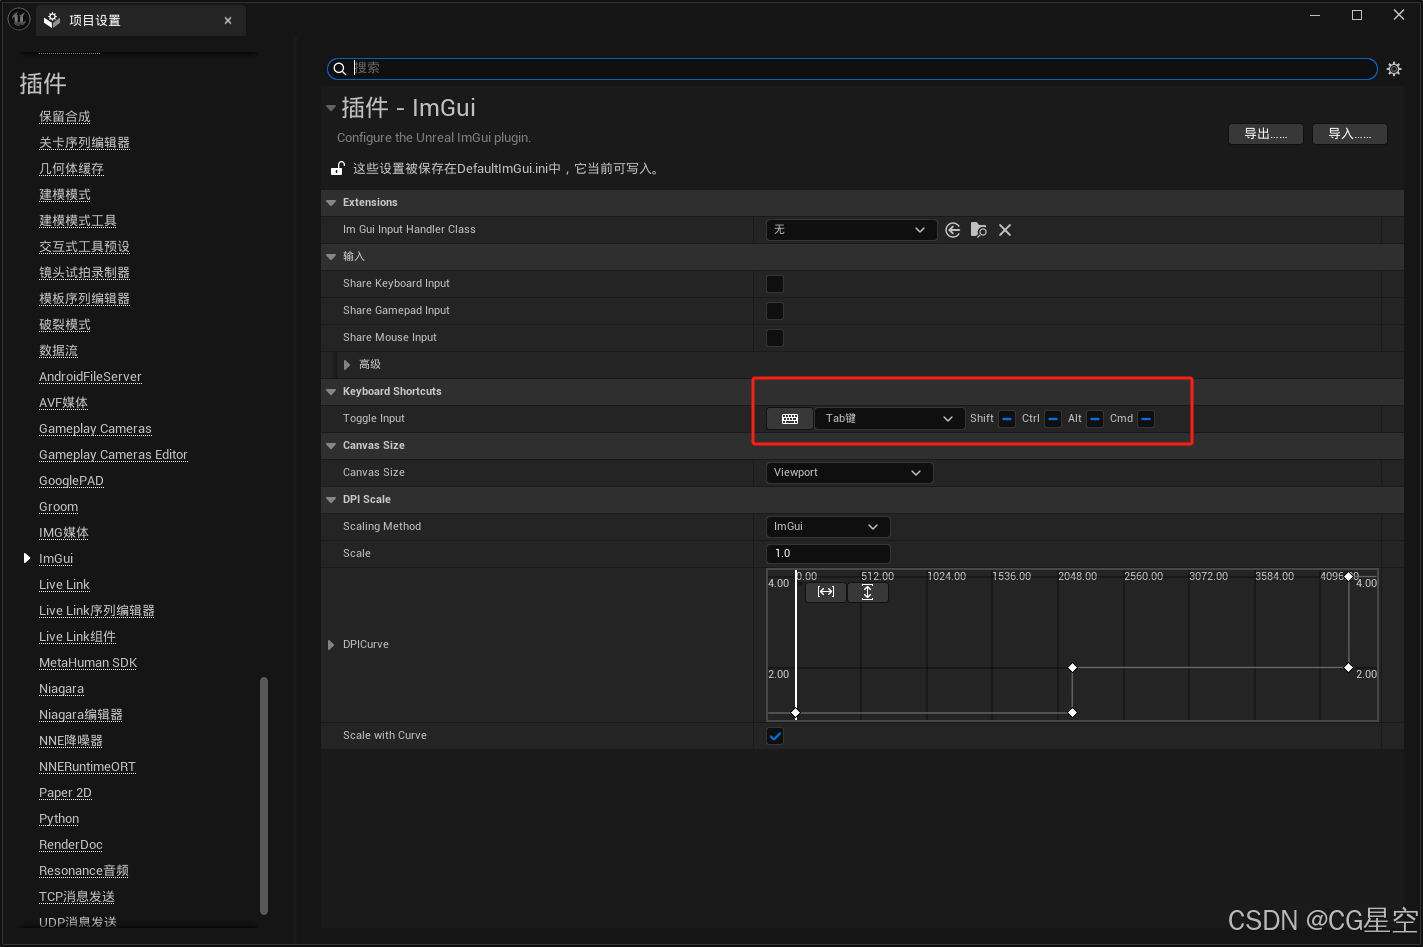1423x947 pixels.
Task: Click the settings gear icon beside search
Action: [1394, 69]
